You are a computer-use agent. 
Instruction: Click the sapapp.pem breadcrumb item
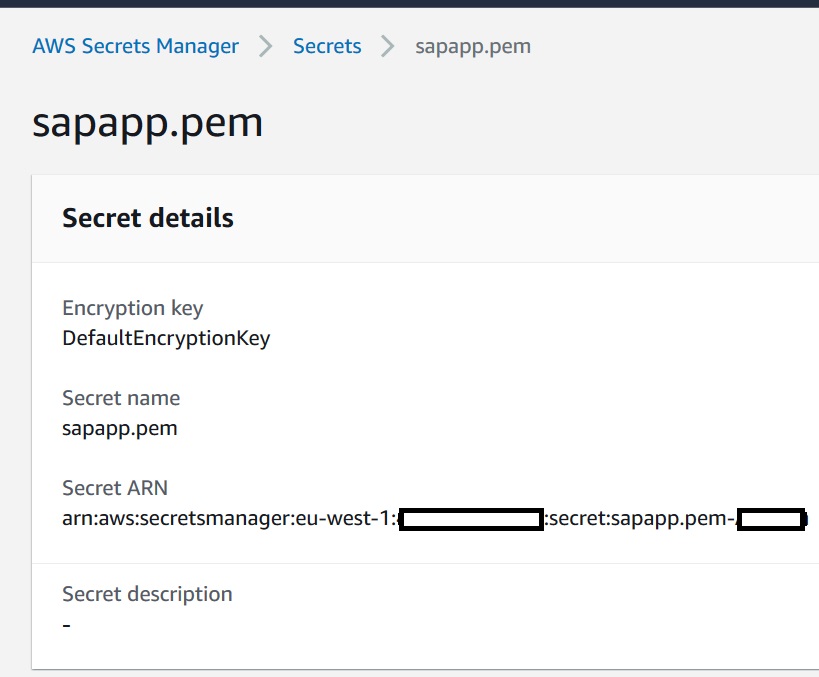coord(473,47)
